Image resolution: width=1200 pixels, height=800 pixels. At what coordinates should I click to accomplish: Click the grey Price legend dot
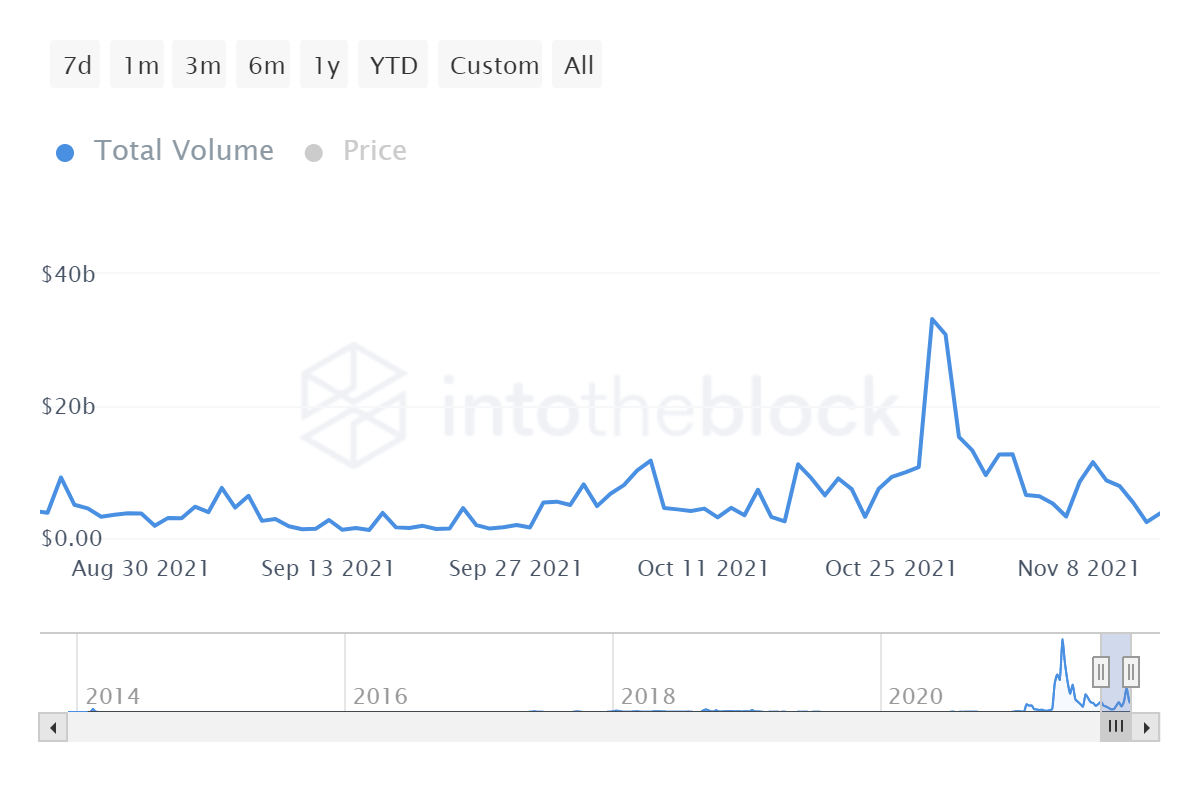click(314, 153)
